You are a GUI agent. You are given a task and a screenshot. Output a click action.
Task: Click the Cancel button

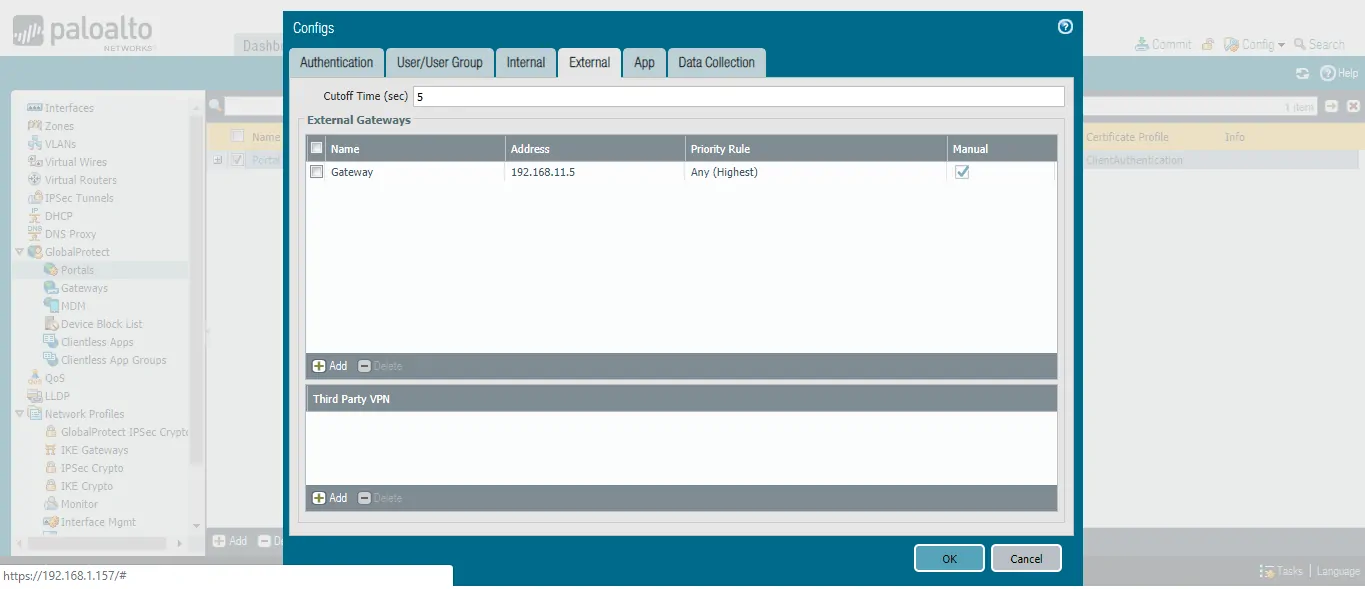tap(1026, 559)
